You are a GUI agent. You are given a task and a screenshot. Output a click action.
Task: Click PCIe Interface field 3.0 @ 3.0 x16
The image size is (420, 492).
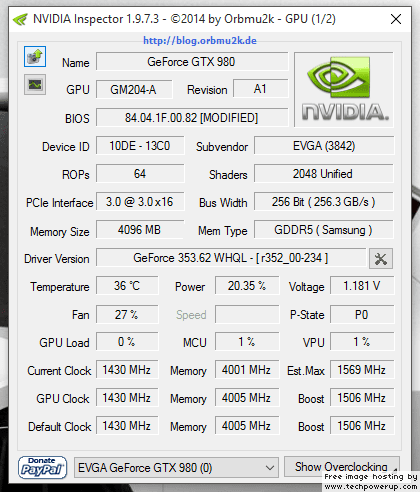(140, 202)
